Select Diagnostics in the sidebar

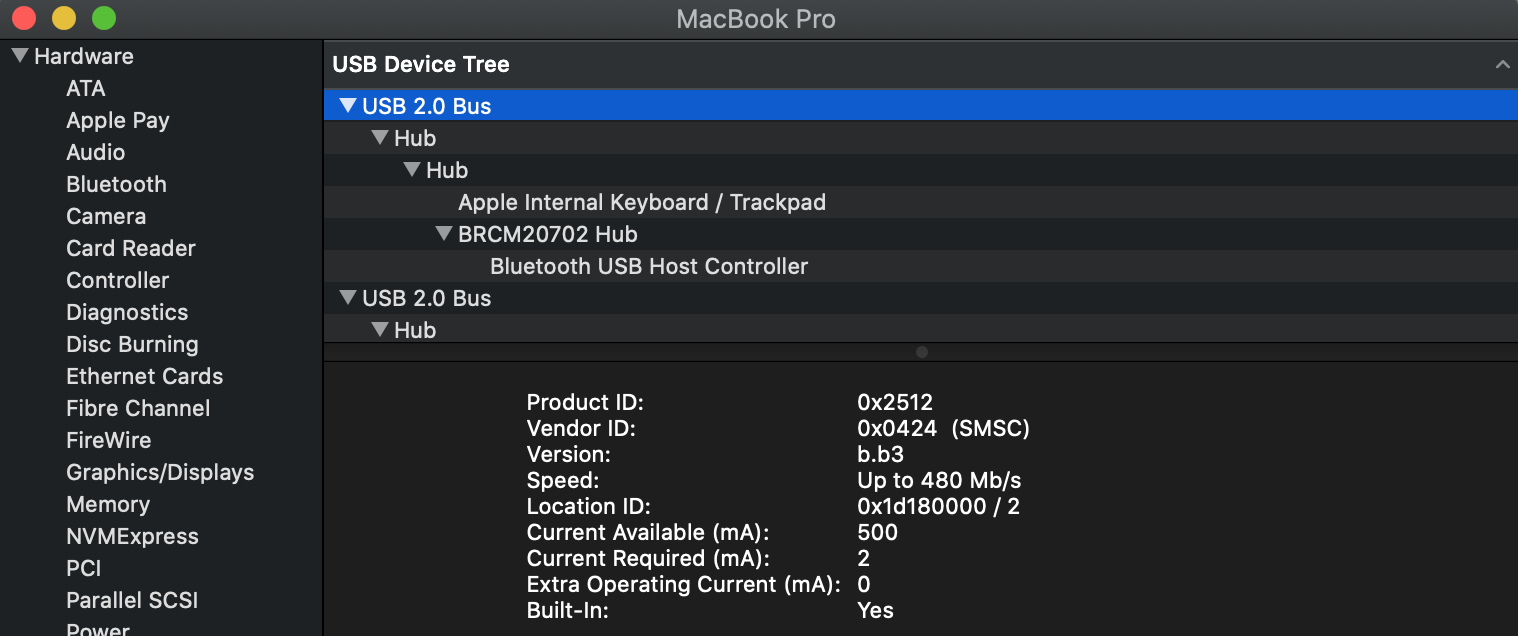click(x=127, y=312)
